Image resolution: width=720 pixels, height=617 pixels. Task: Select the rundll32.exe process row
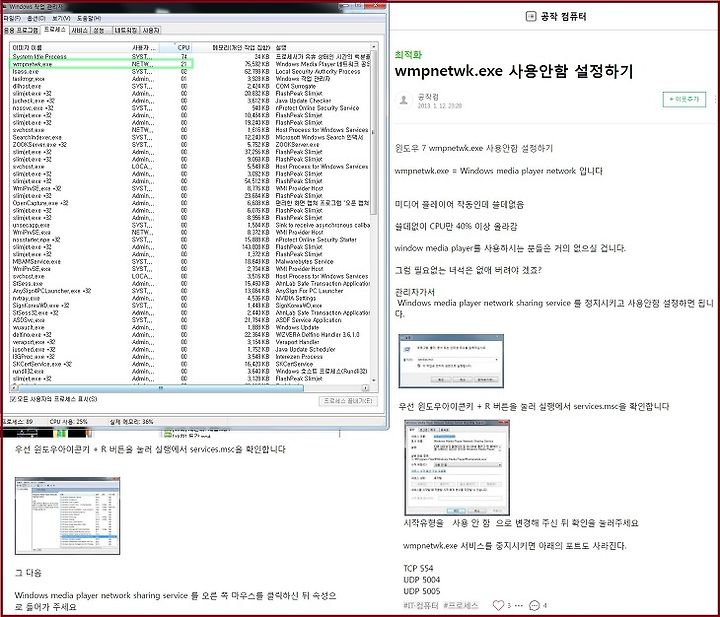(191, 371)
